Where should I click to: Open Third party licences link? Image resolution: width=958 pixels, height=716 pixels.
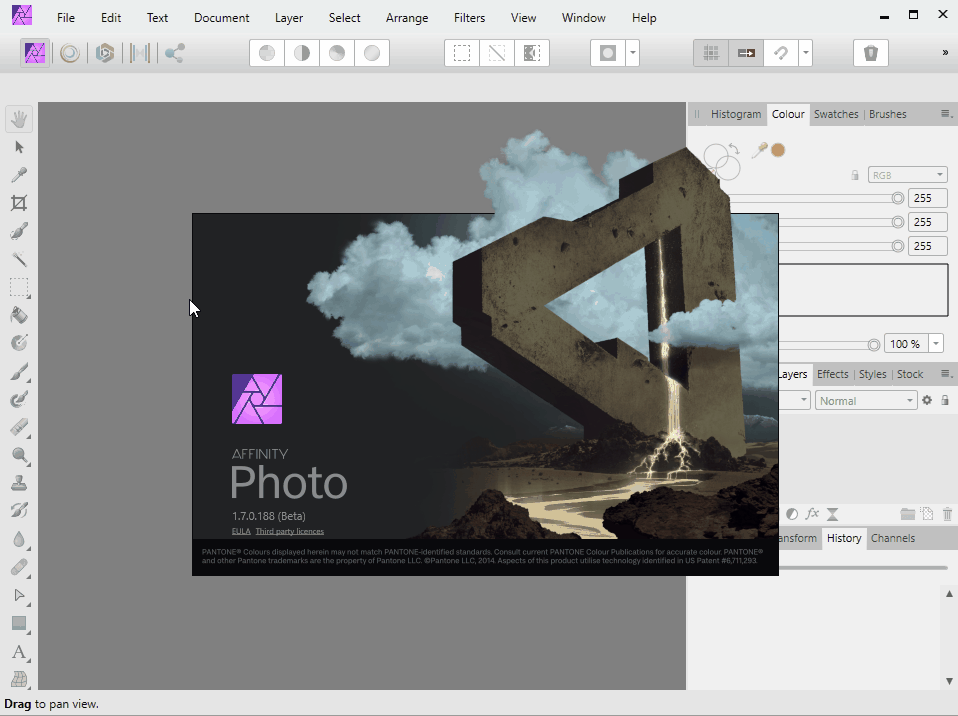pos(290,532)
